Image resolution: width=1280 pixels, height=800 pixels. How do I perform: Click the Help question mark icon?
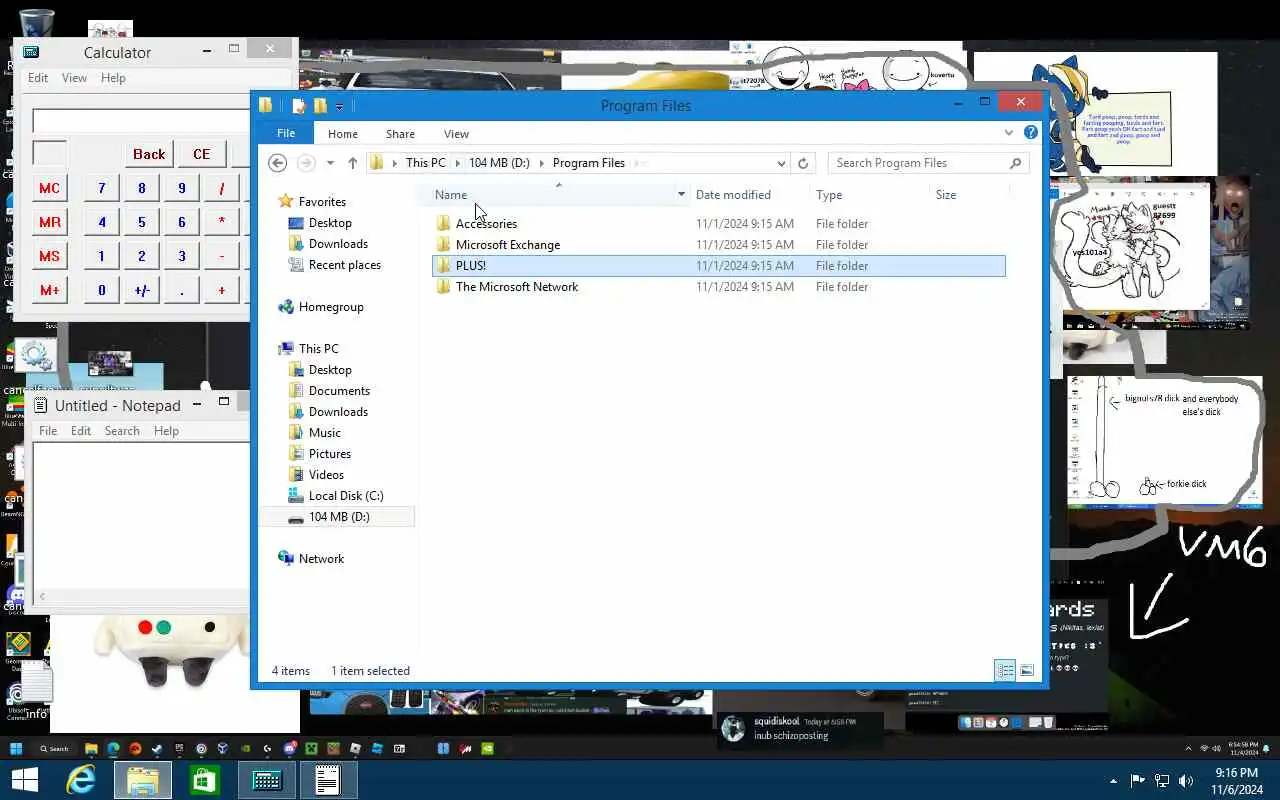tap(1031, 132)
